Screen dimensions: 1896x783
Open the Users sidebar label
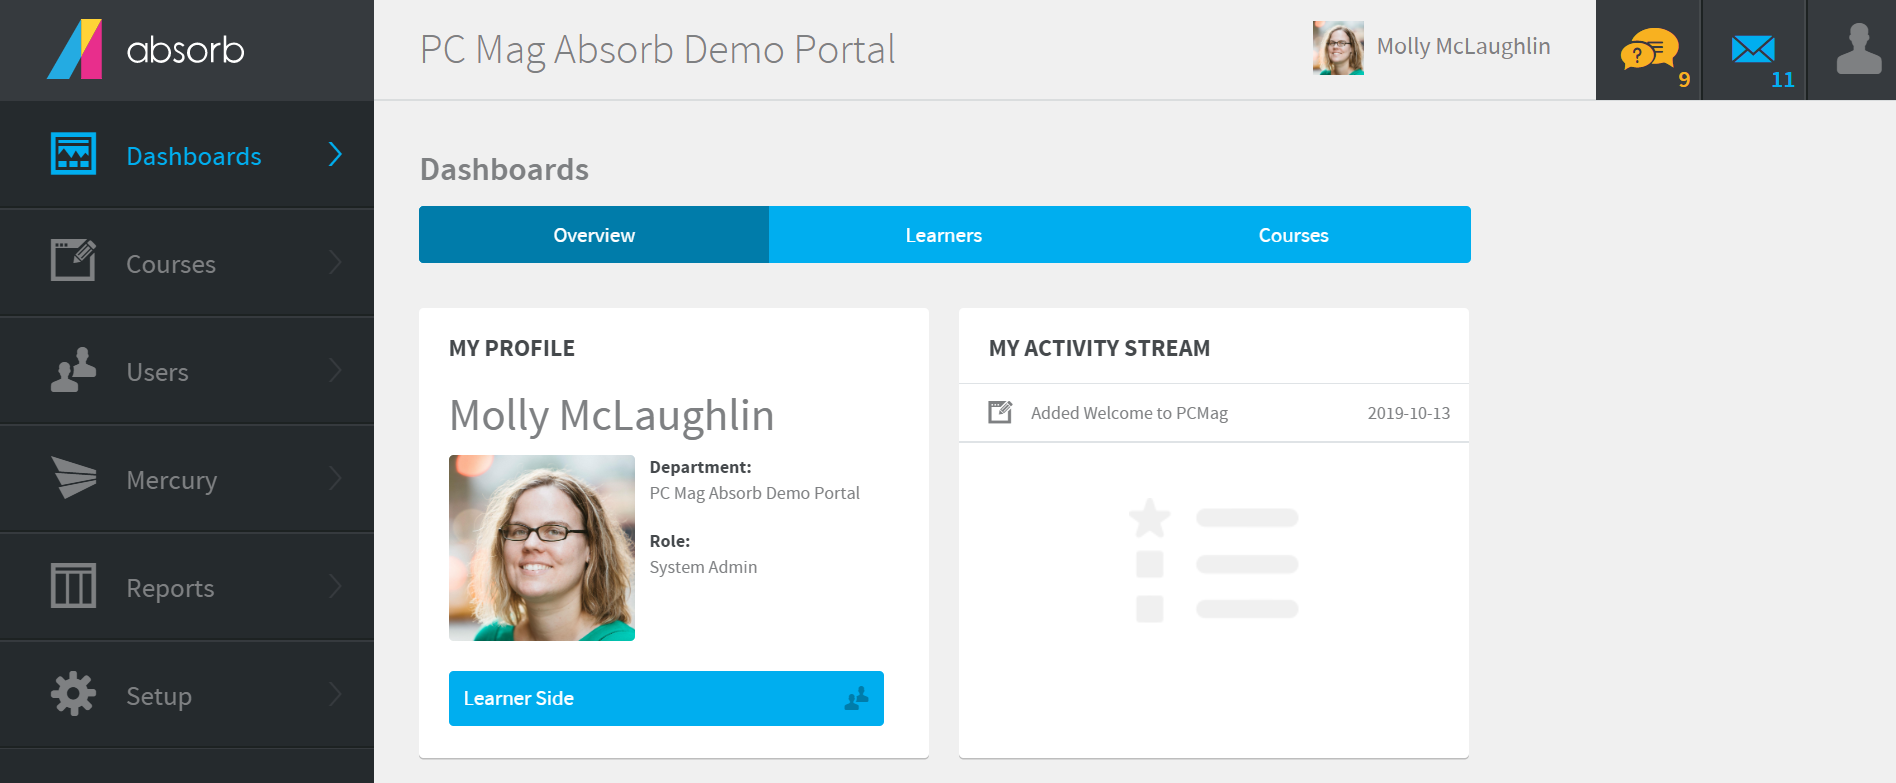coord(157,372)
